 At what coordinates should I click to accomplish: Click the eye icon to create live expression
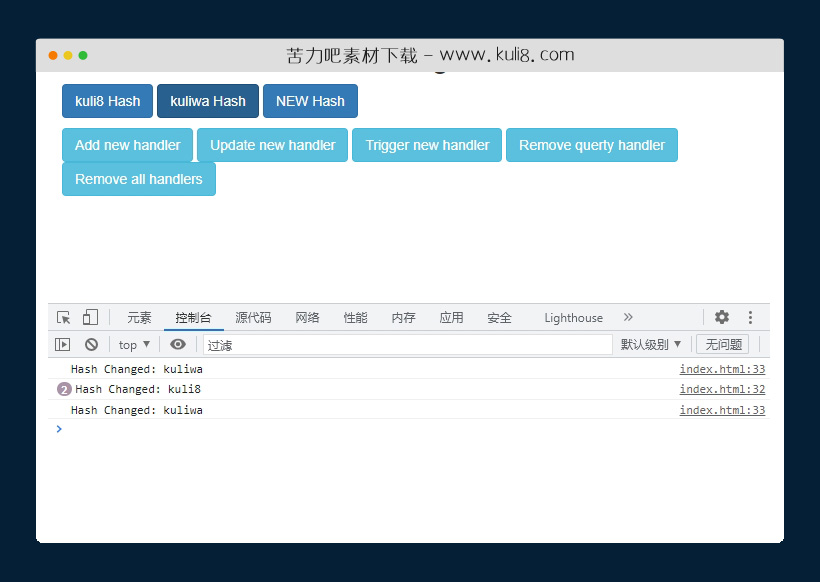click(177, 344)
